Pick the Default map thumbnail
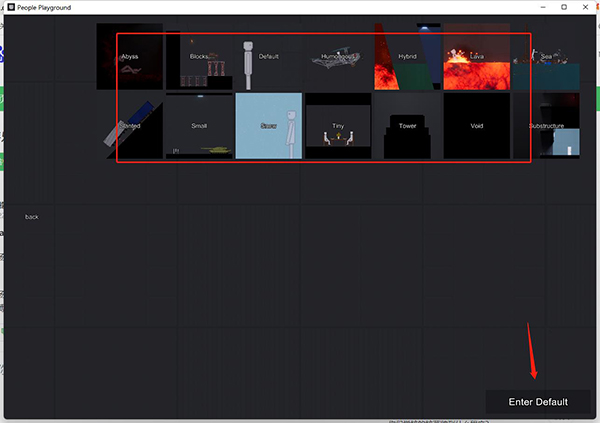600x423 pixels. (269, 56)
